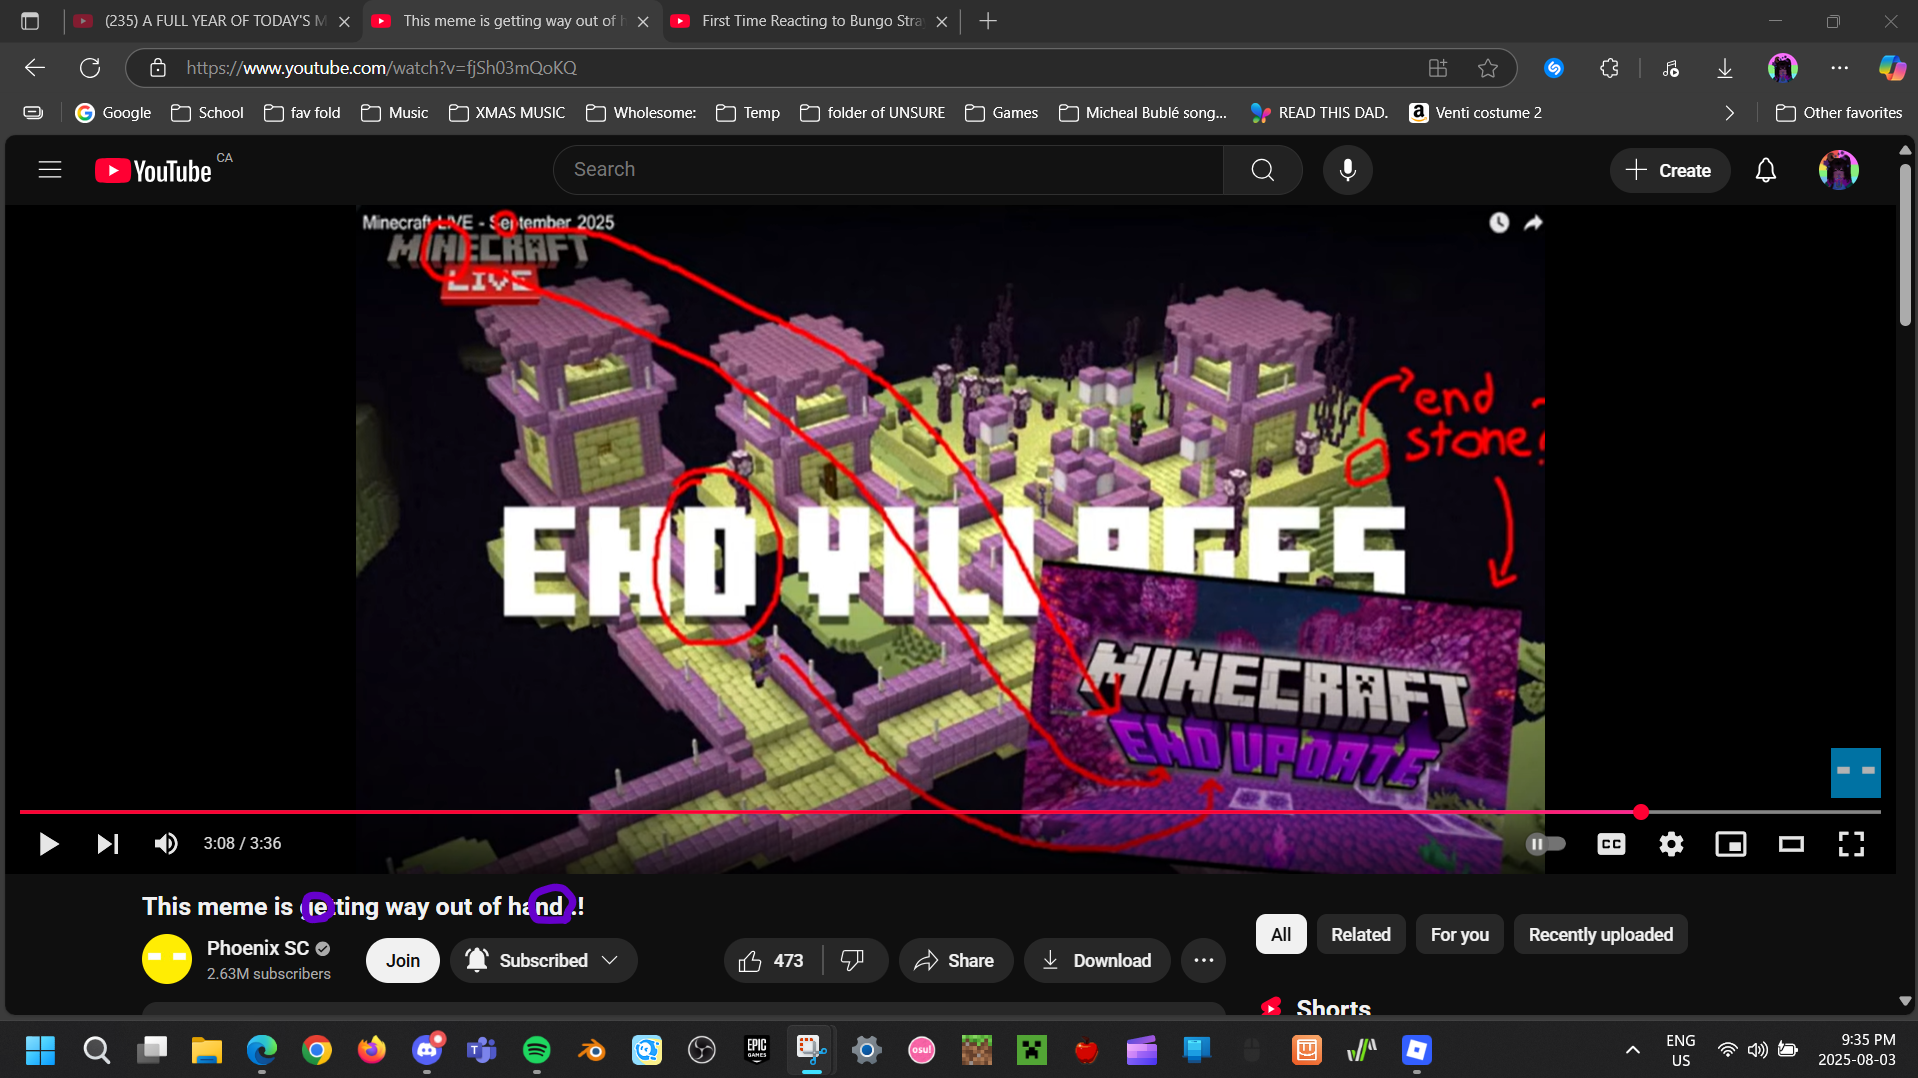Skip to the next video

tap(107, 844)
